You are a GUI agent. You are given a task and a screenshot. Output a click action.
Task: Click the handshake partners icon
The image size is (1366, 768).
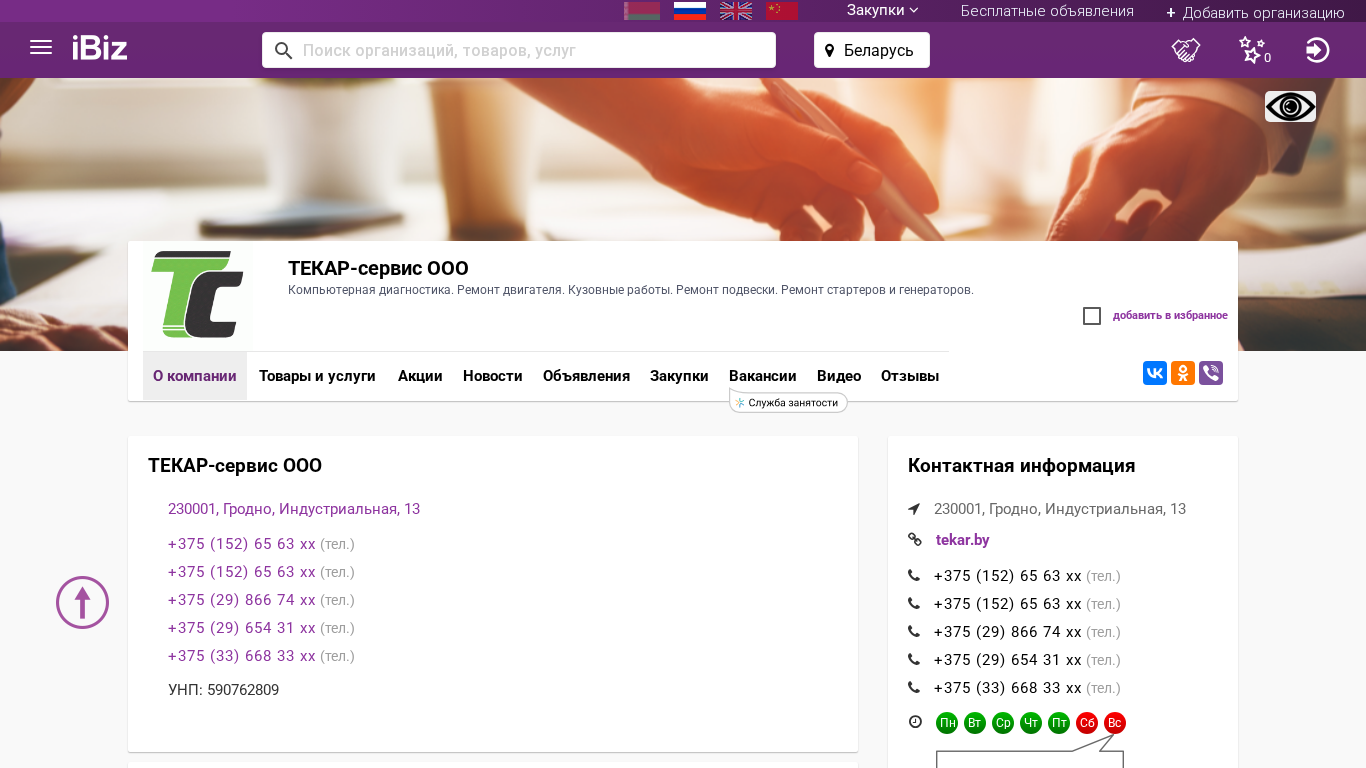tap(1186, 50)
